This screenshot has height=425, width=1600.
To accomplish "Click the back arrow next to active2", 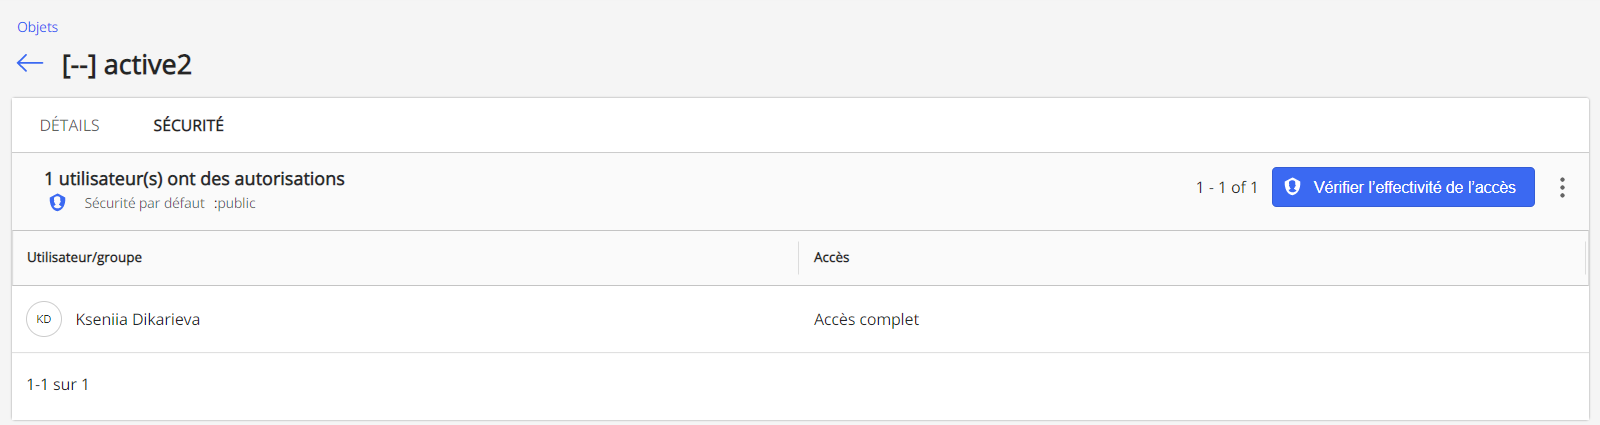I will pos(30,64).
